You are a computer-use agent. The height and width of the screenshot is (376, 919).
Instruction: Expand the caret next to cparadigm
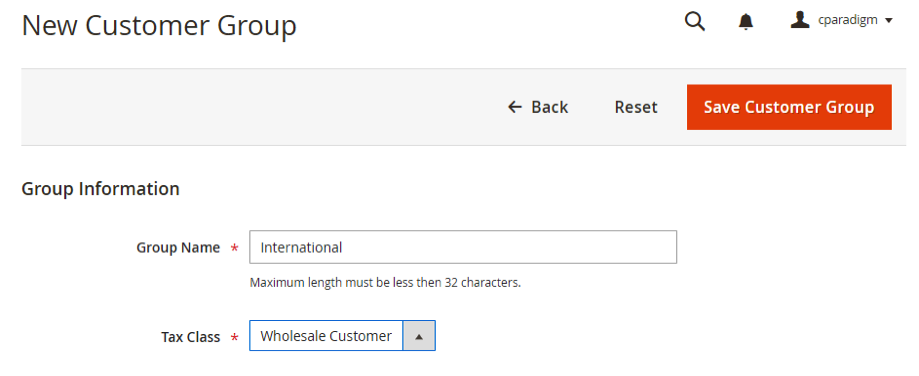888,20
